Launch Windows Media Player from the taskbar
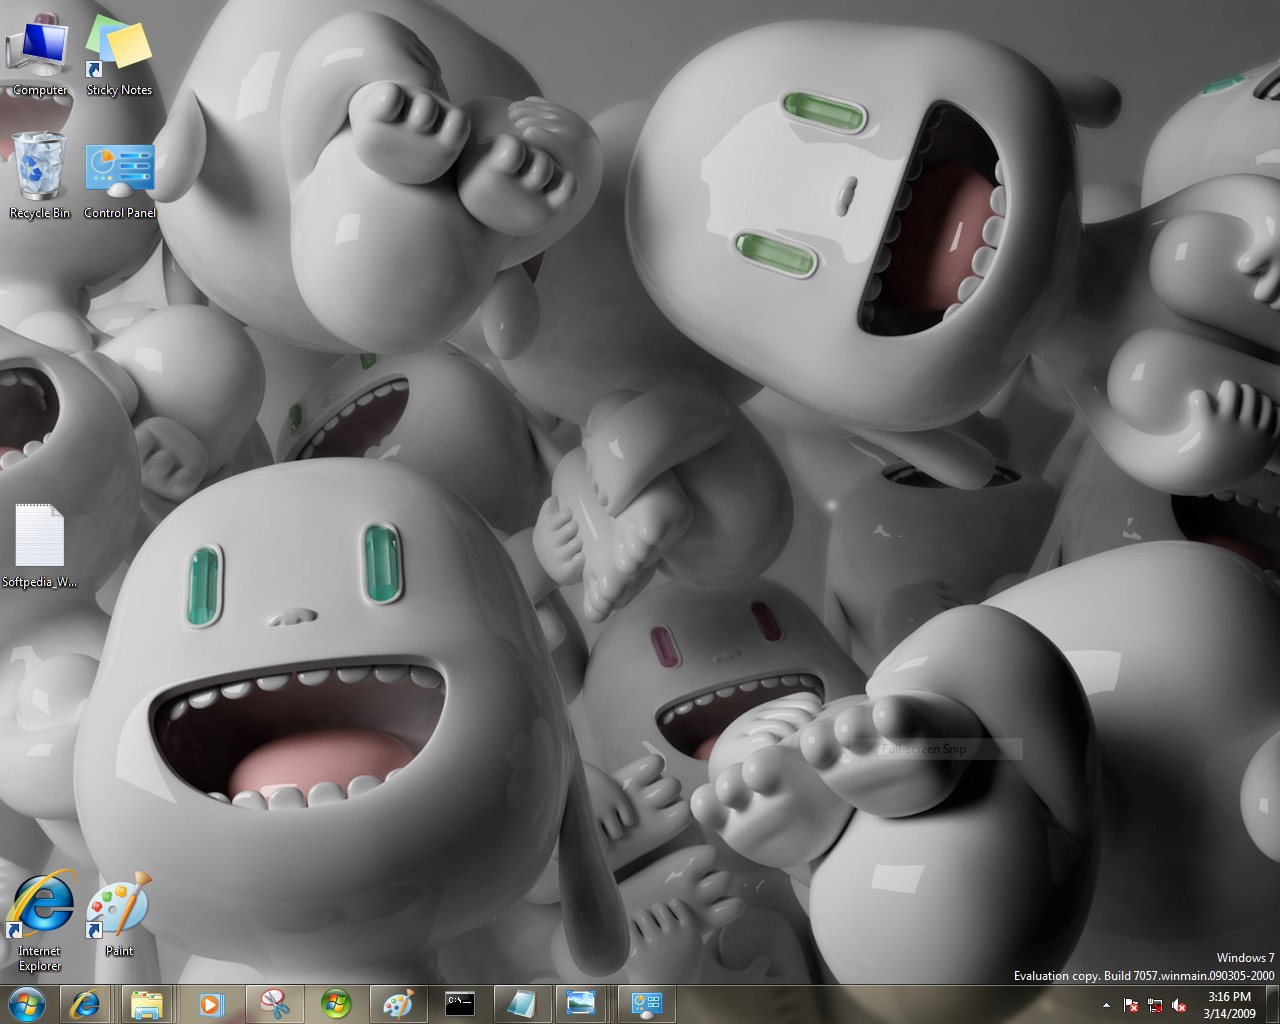The width and height of the screenshot is (1280, 1024). point(211,1003)
